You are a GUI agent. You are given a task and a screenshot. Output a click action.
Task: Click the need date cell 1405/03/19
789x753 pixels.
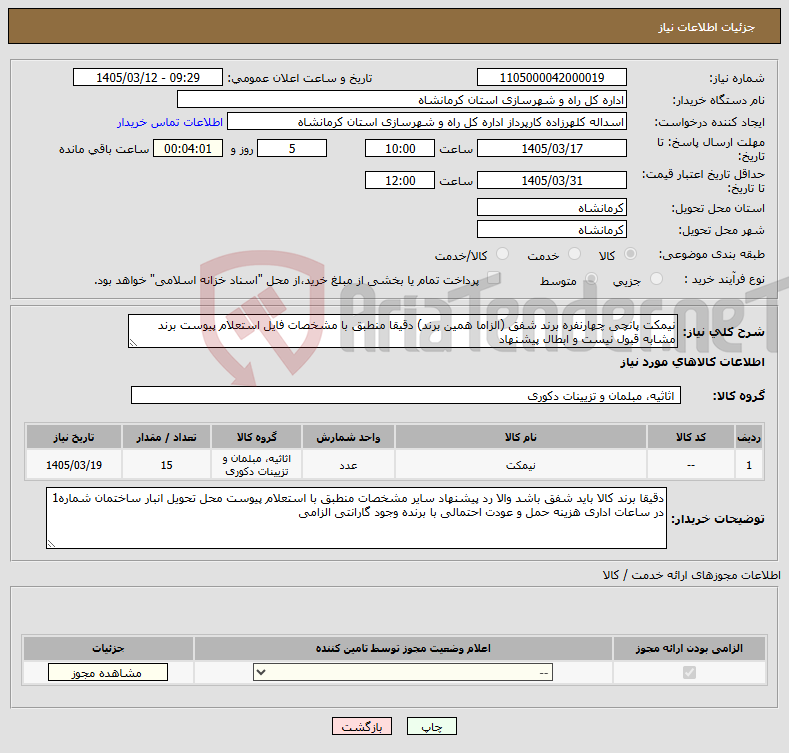pyautogui.click(x=74, y=465)
